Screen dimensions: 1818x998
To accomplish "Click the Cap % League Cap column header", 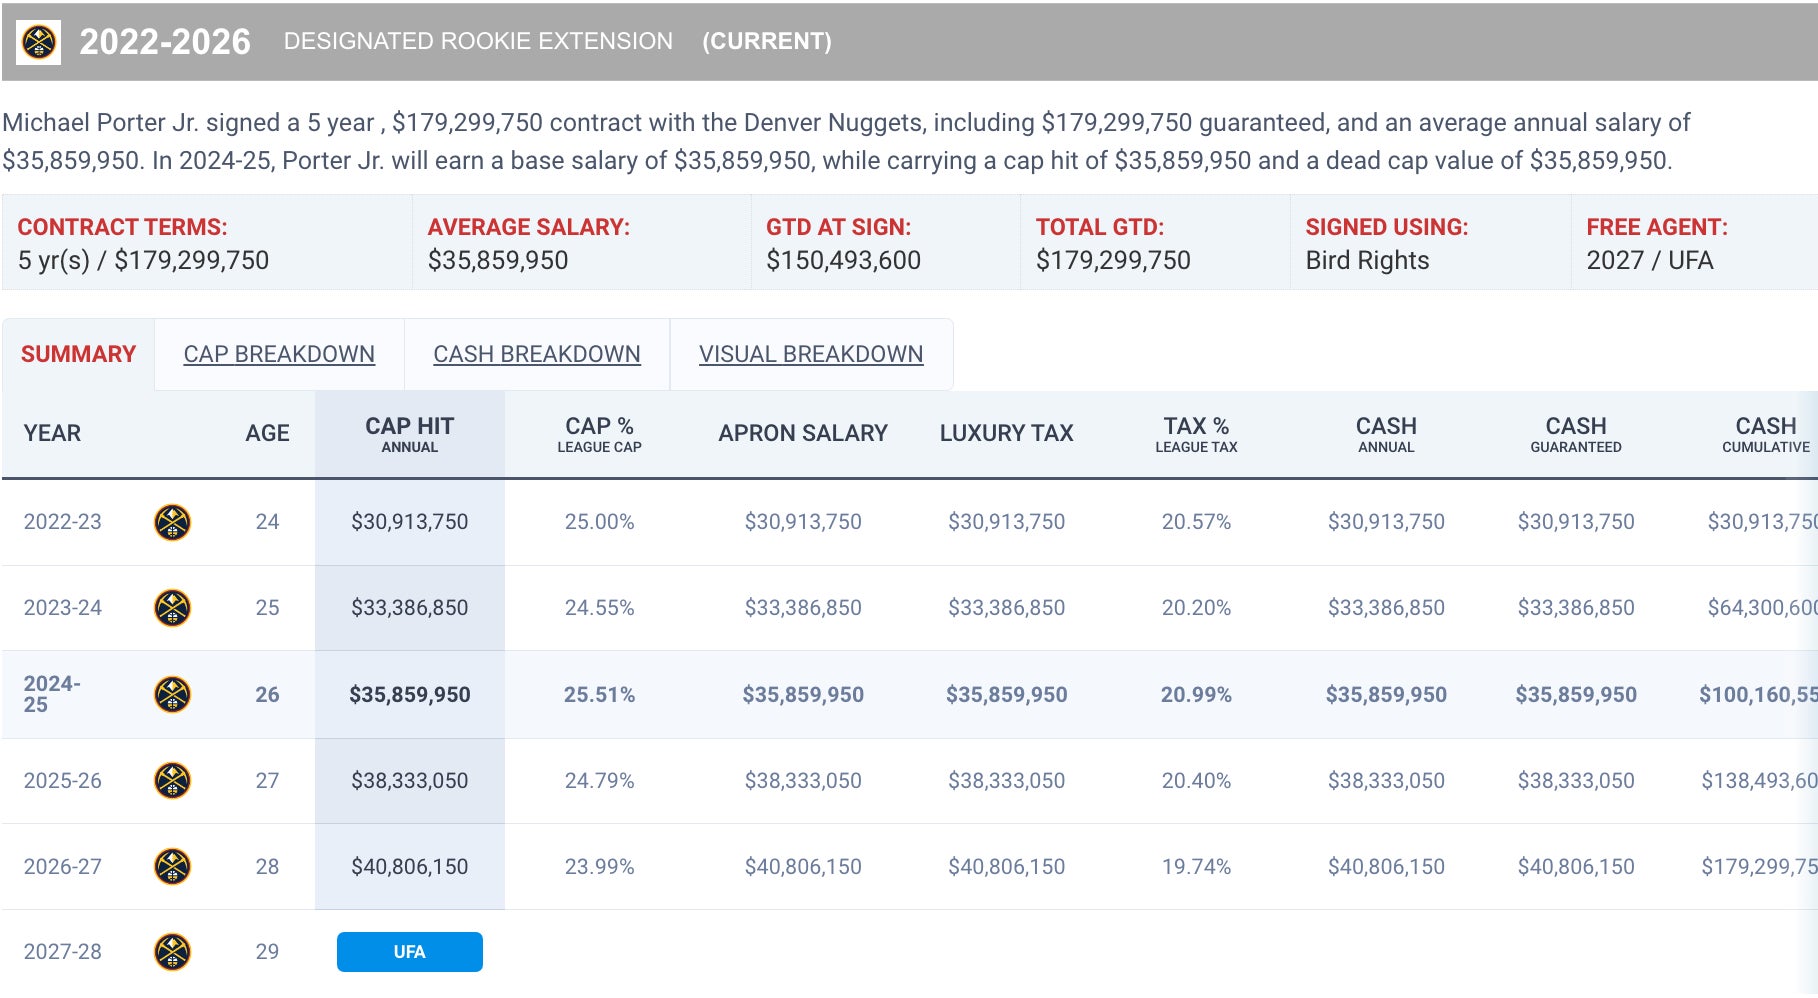I will click(599, 434).
